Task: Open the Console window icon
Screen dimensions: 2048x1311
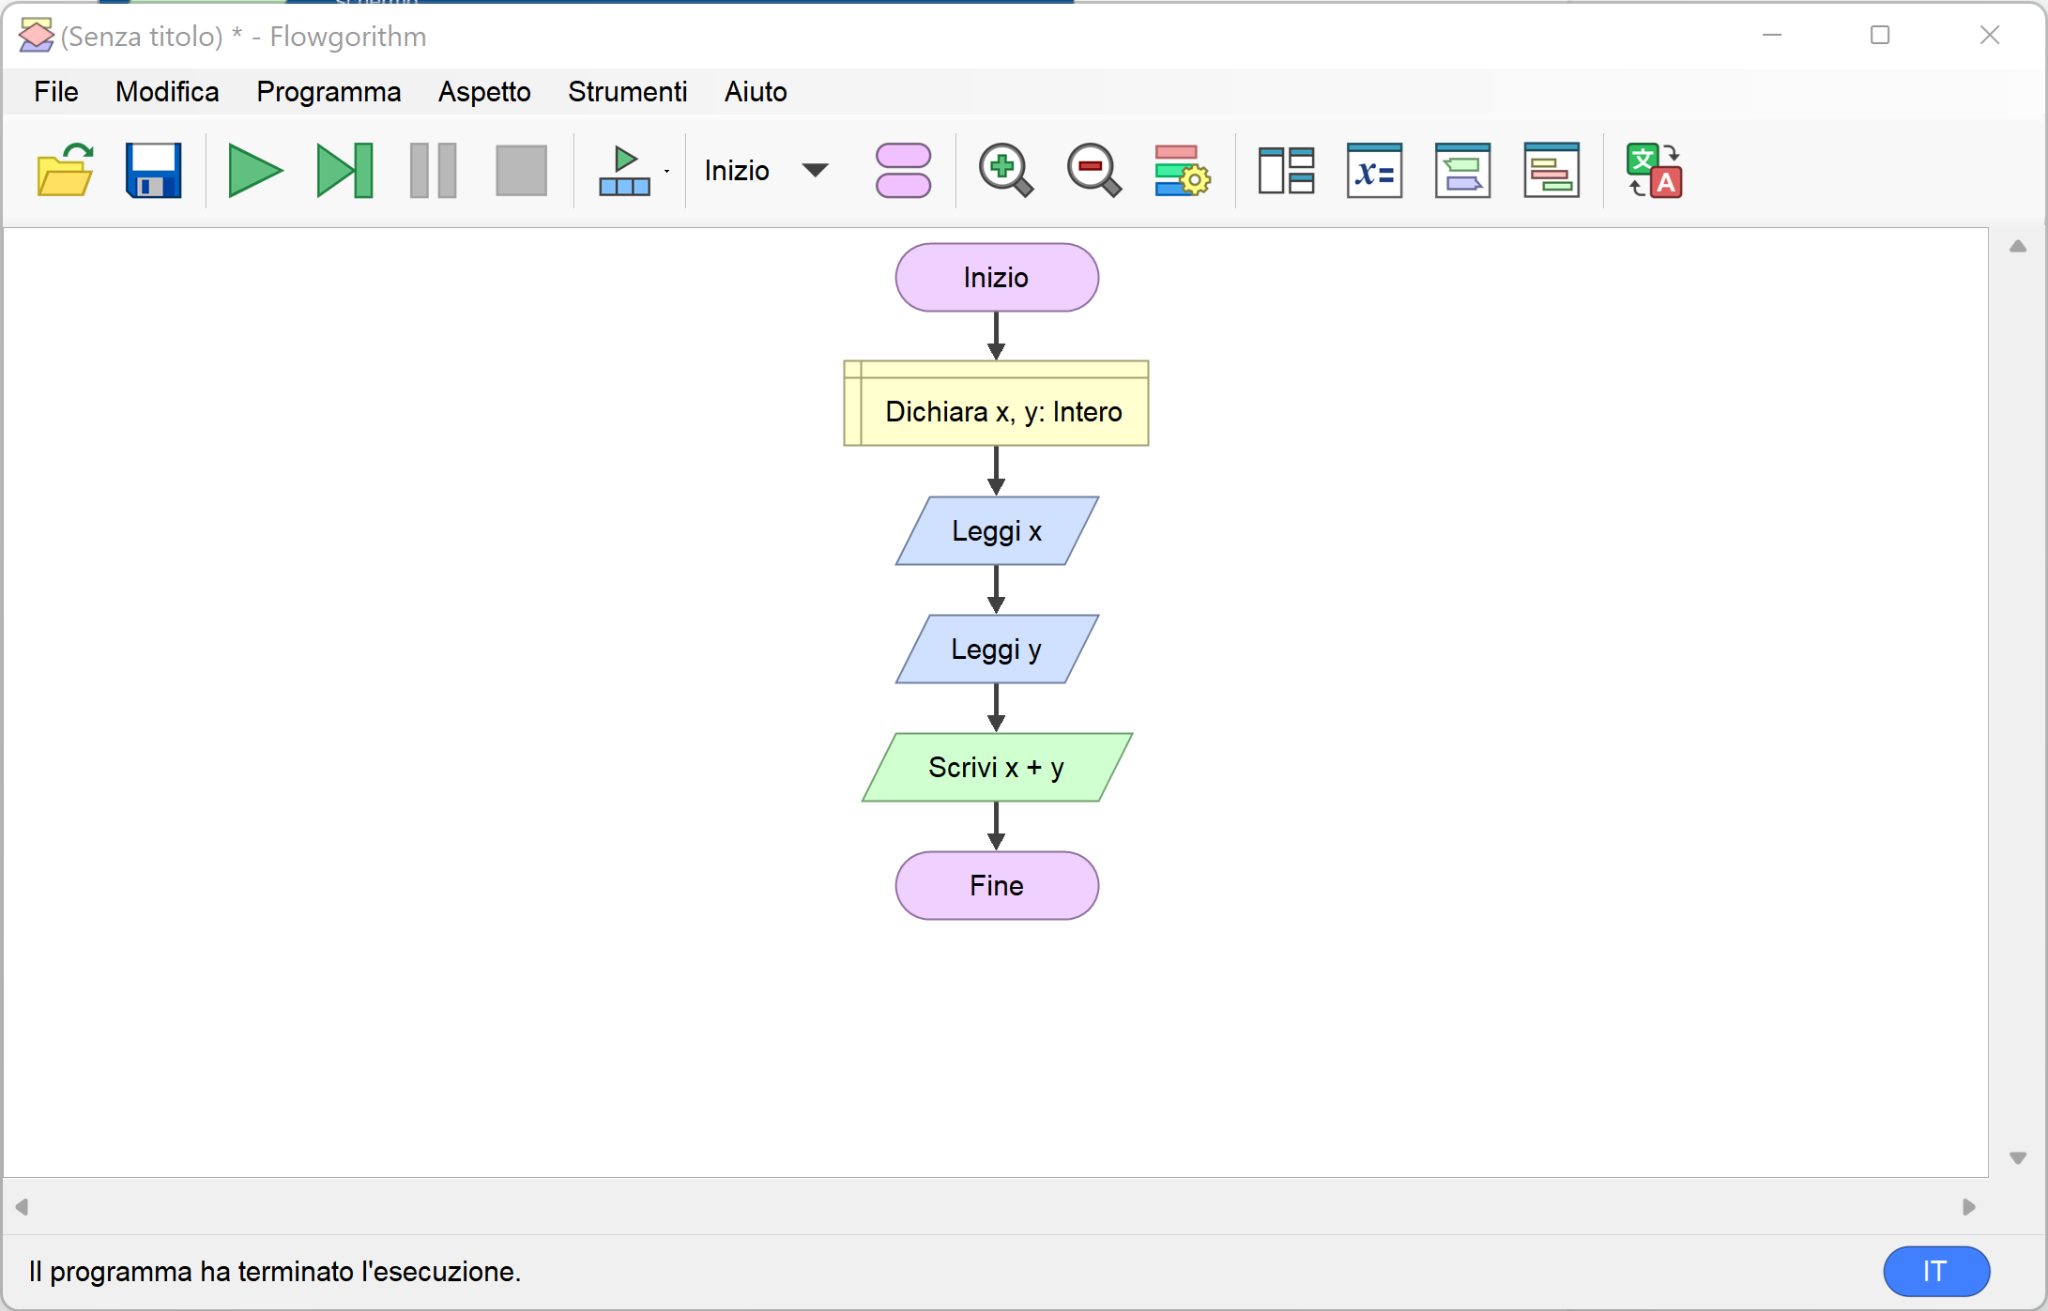Action: pyautogui.click(x=1462, y=171)
